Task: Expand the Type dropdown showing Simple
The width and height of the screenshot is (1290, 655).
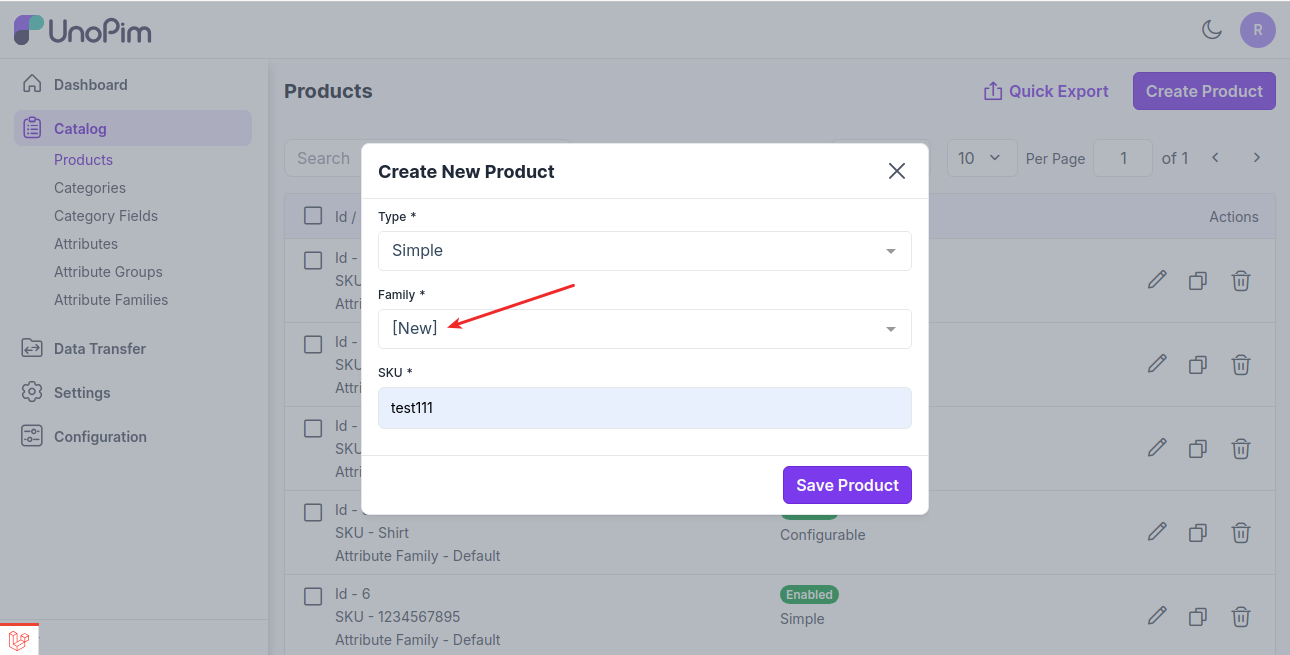Action: (644, 251)
